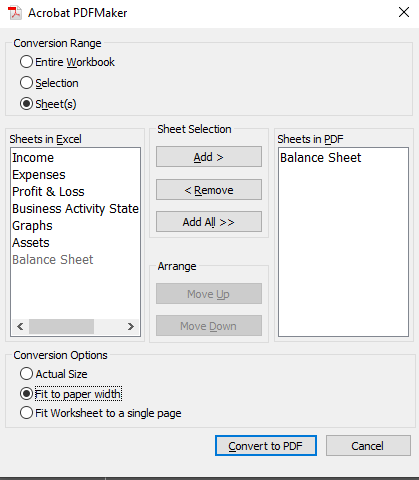Click right arrow of horizontal scrollbar
This screenshot has width=419, height=480.
tap(131, 326)
